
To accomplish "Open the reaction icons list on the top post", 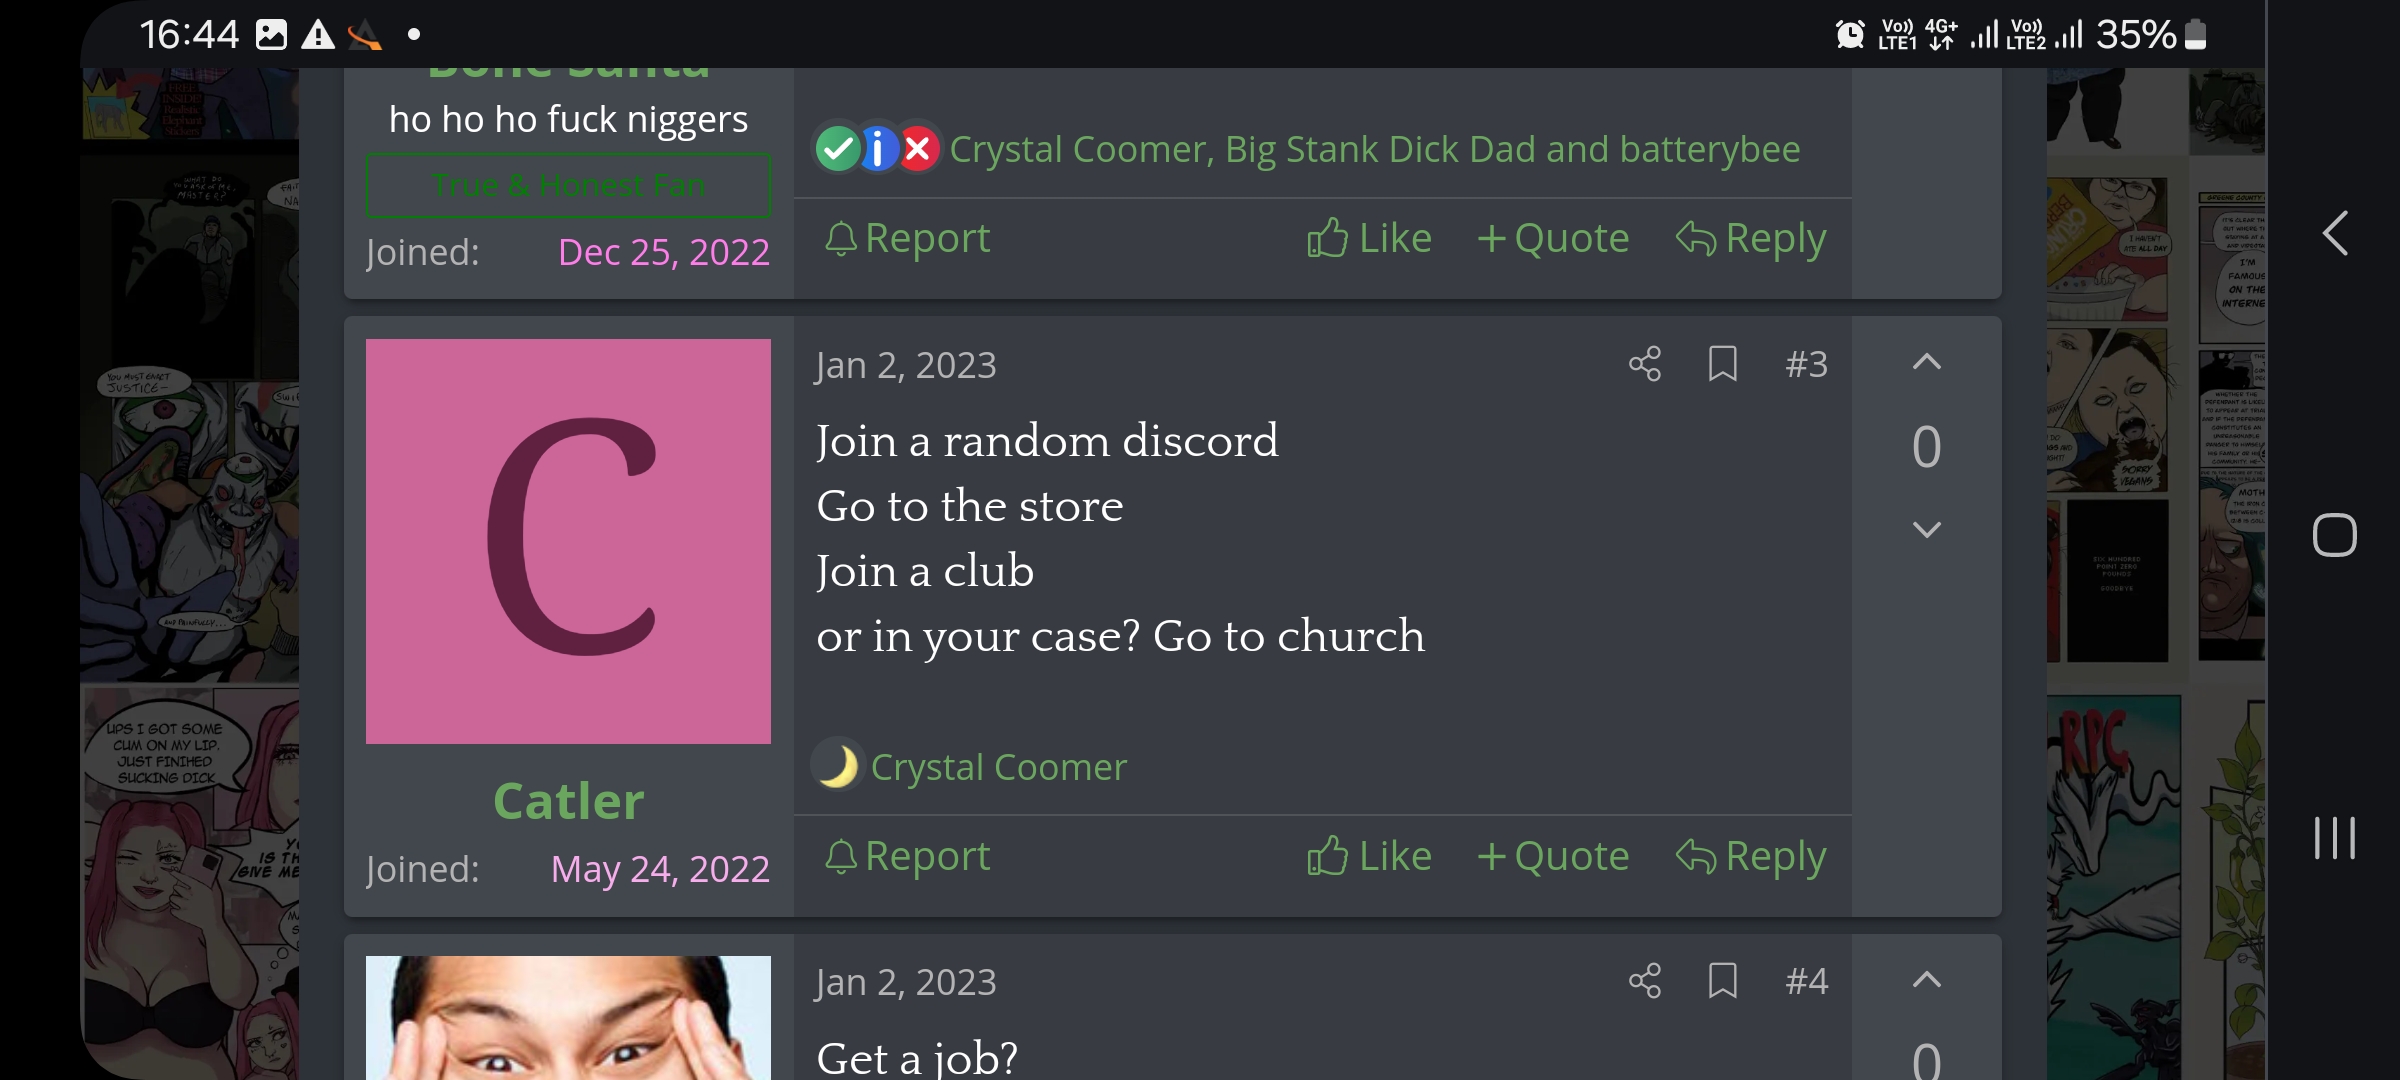I will click(877, 149).
